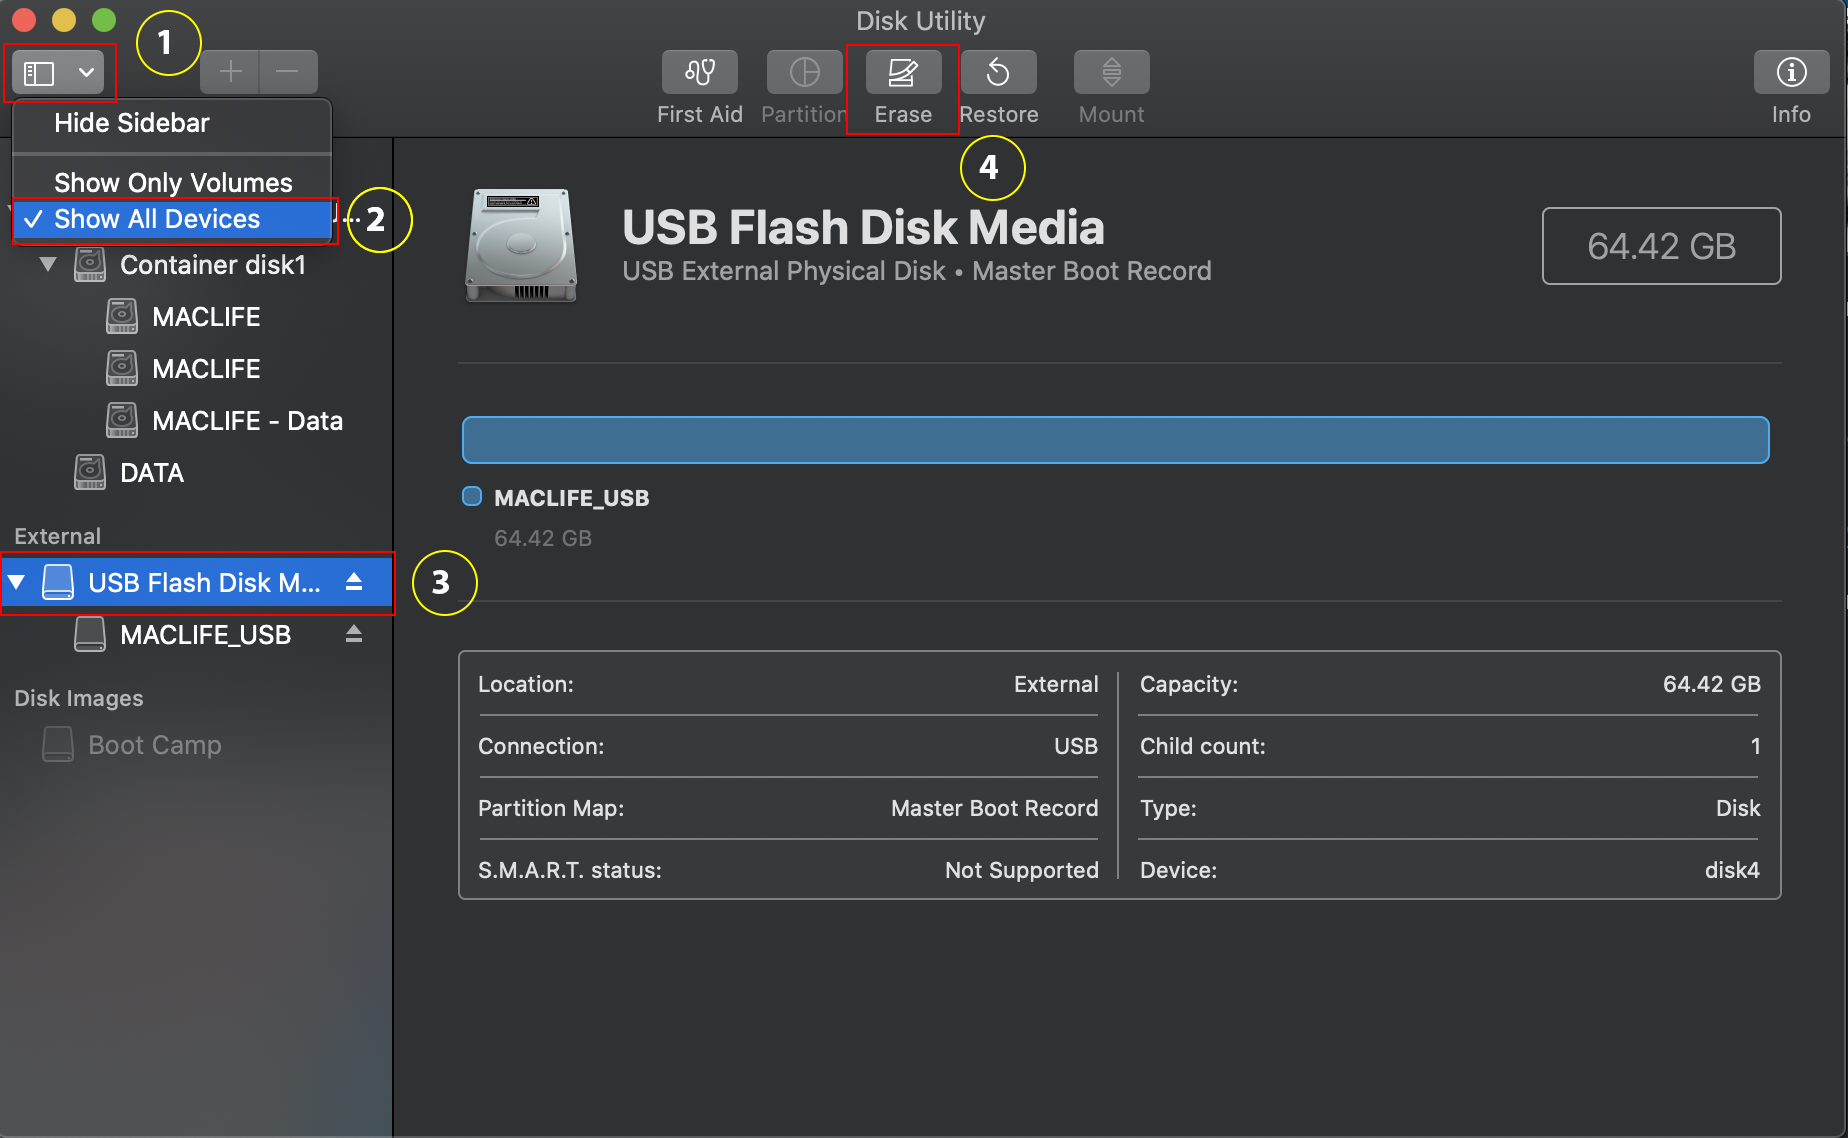Click the blue MACLIFE_USB legend swatch

click(472, 497)
